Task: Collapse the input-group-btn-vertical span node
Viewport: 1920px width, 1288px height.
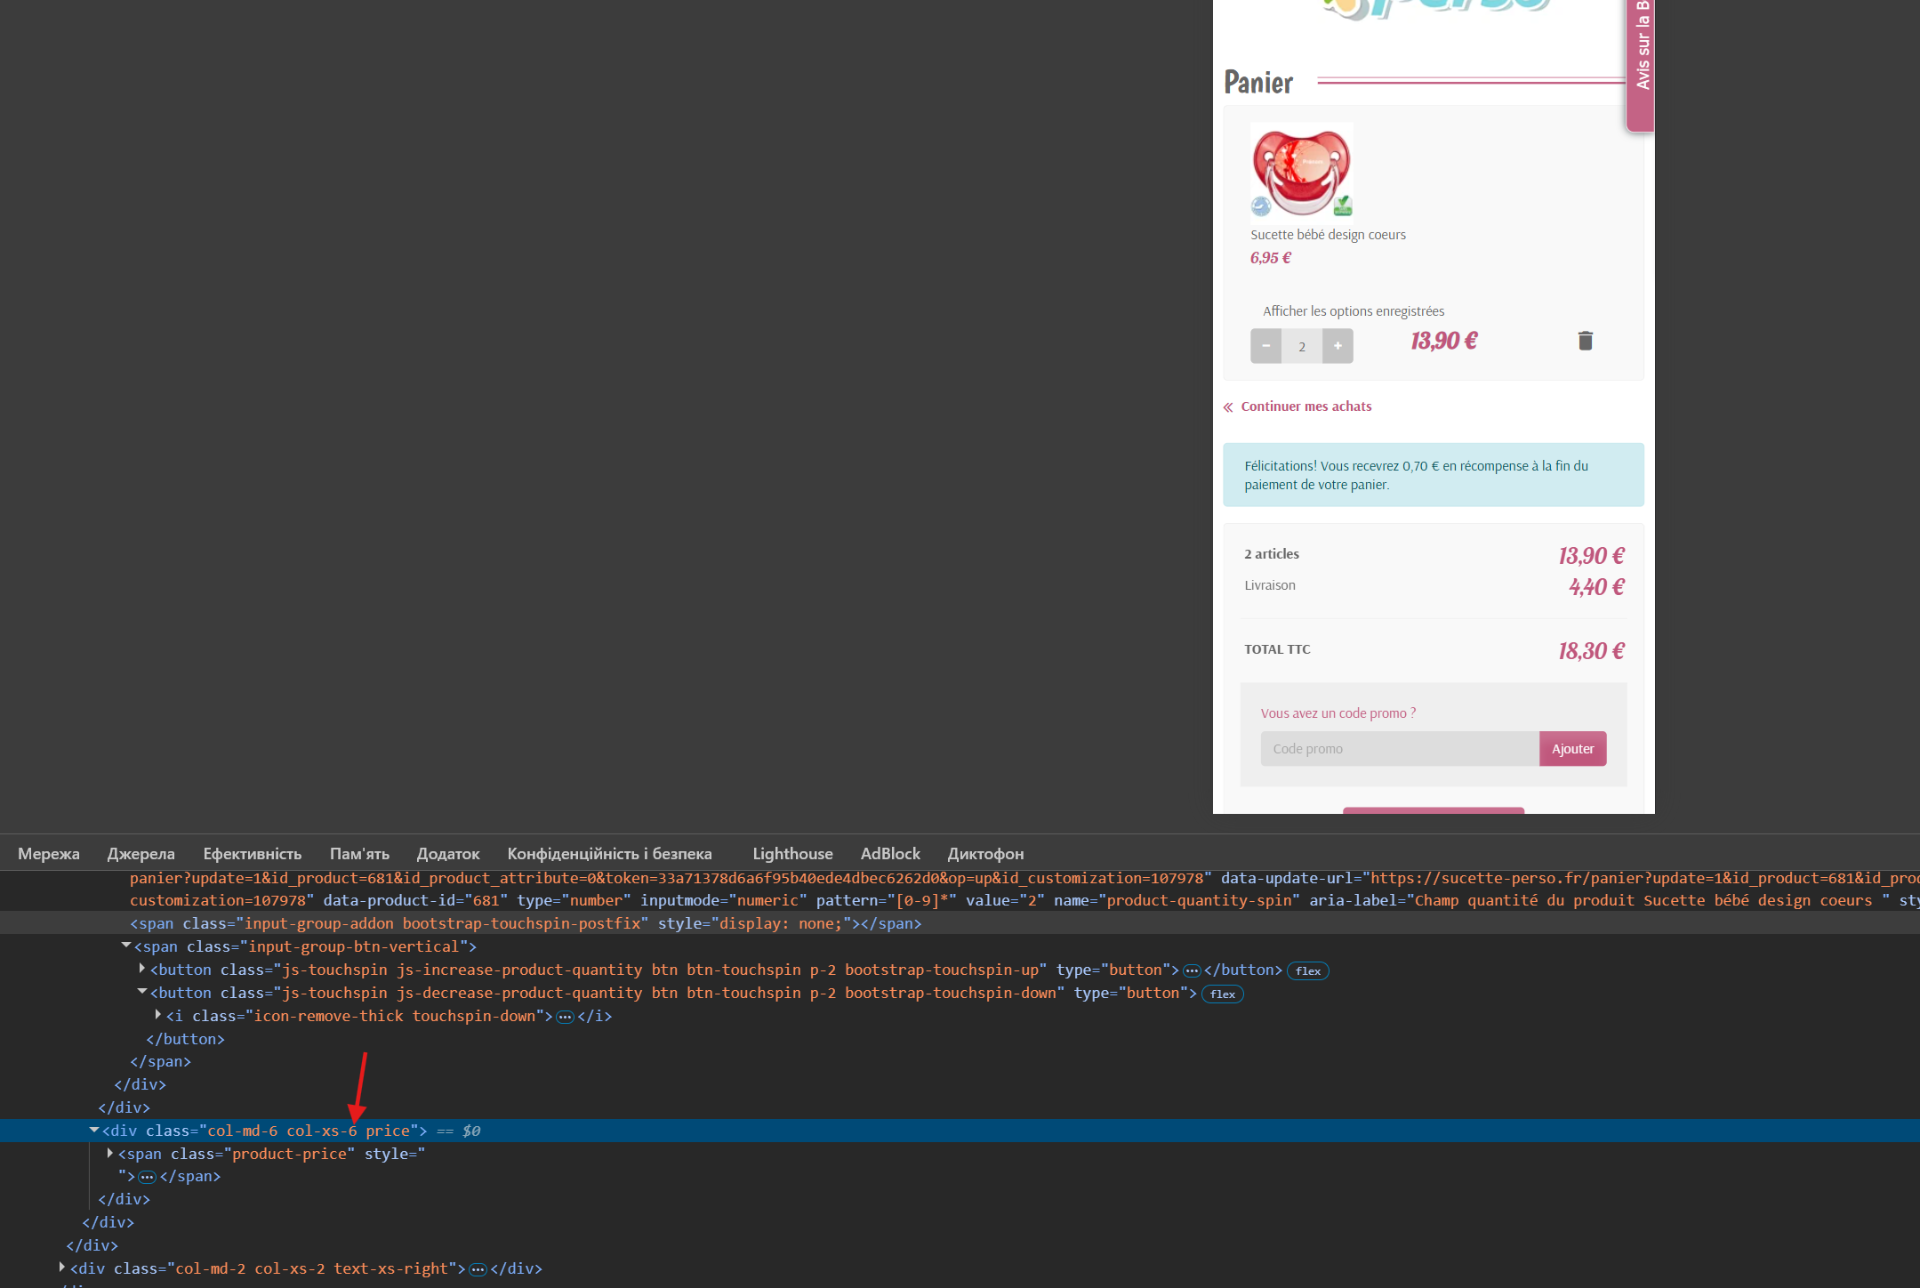Action: coord(126,945)
